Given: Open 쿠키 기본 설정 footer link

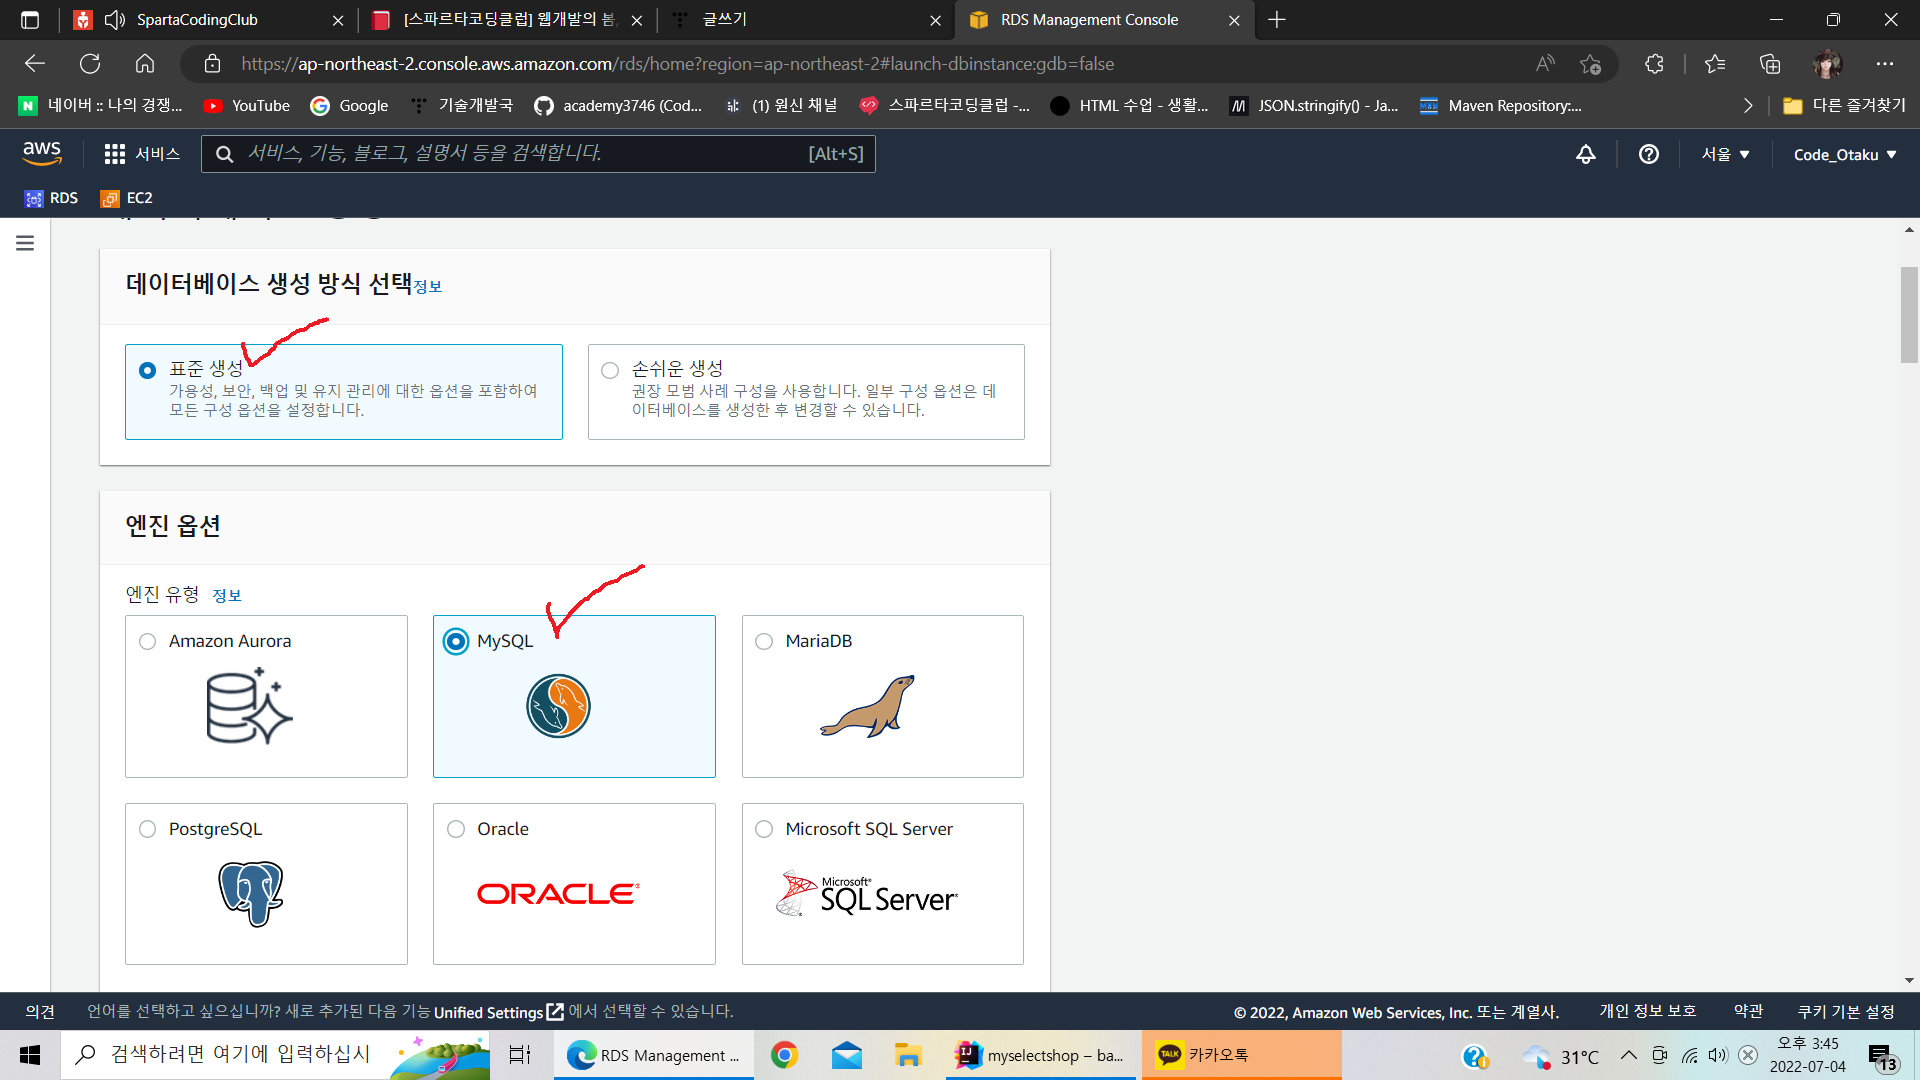Looking at the screenshot, I should 1846,1012.
